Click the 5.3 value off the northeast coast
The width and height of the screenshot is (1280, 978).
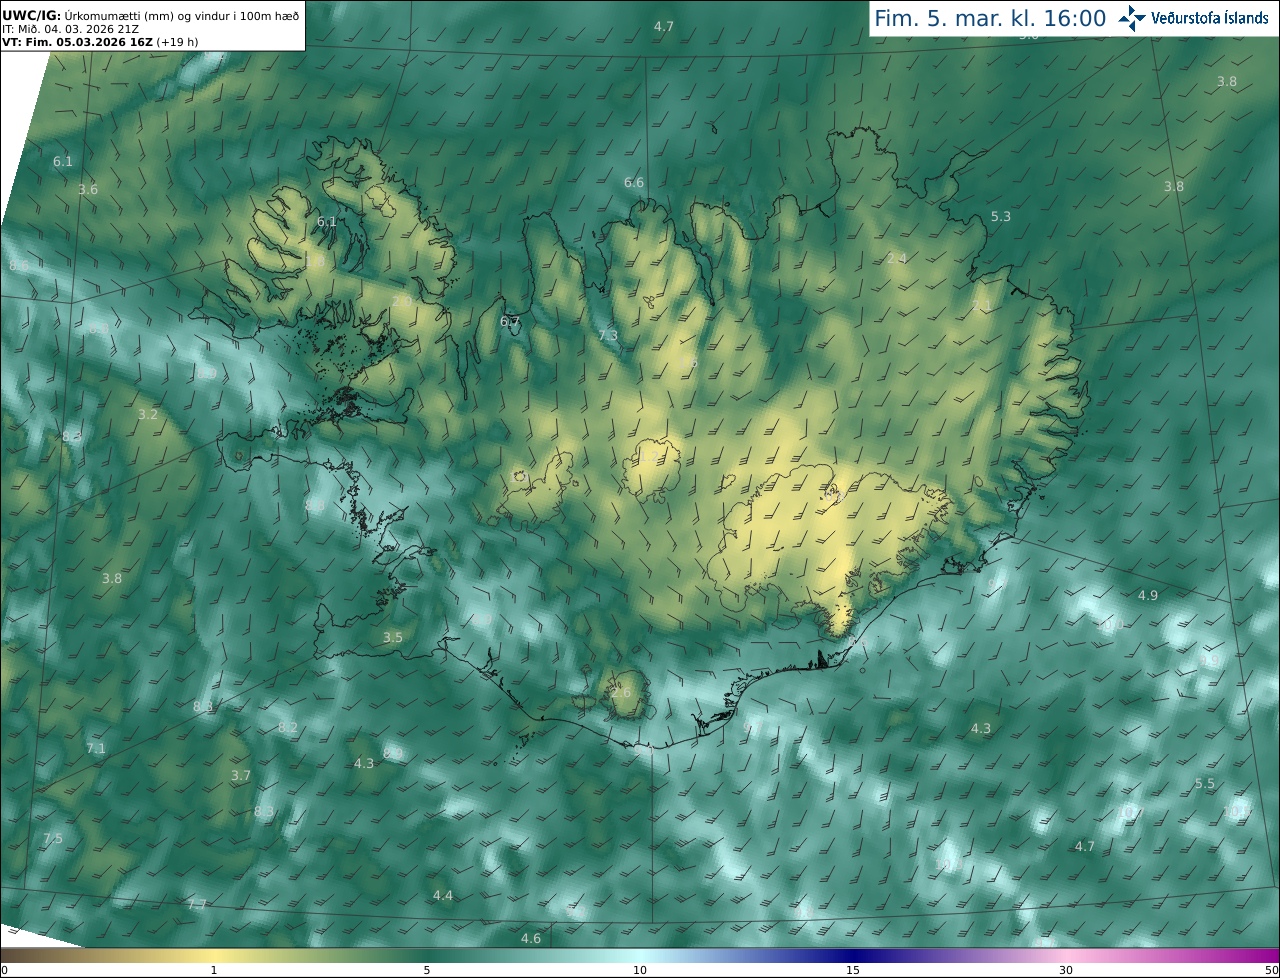tap(1001, 217)
